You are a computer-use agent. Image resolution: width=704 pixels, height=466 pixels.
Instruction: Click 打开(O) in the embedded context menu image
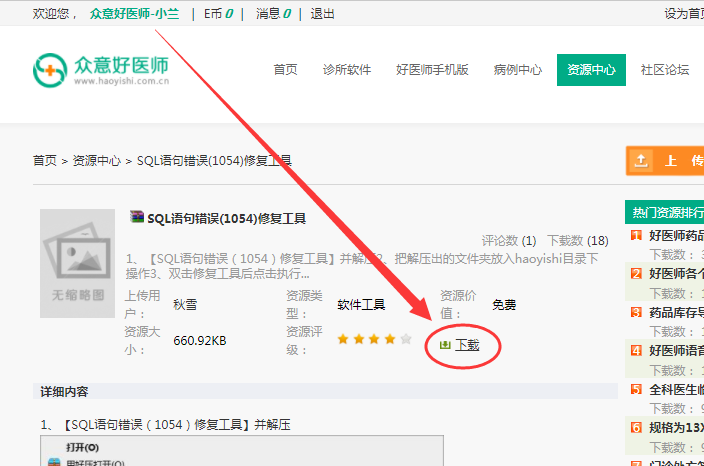83,448
